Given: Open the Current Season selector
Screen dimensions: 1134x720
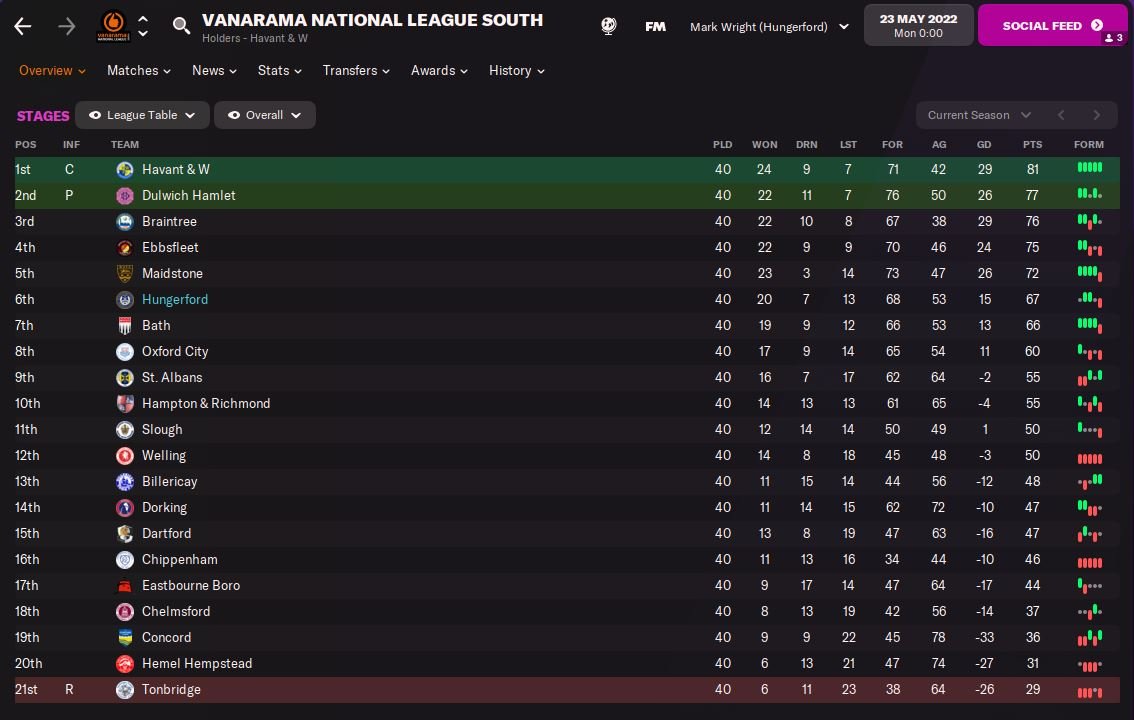Looking at the screenshot, I should point(978,115).
